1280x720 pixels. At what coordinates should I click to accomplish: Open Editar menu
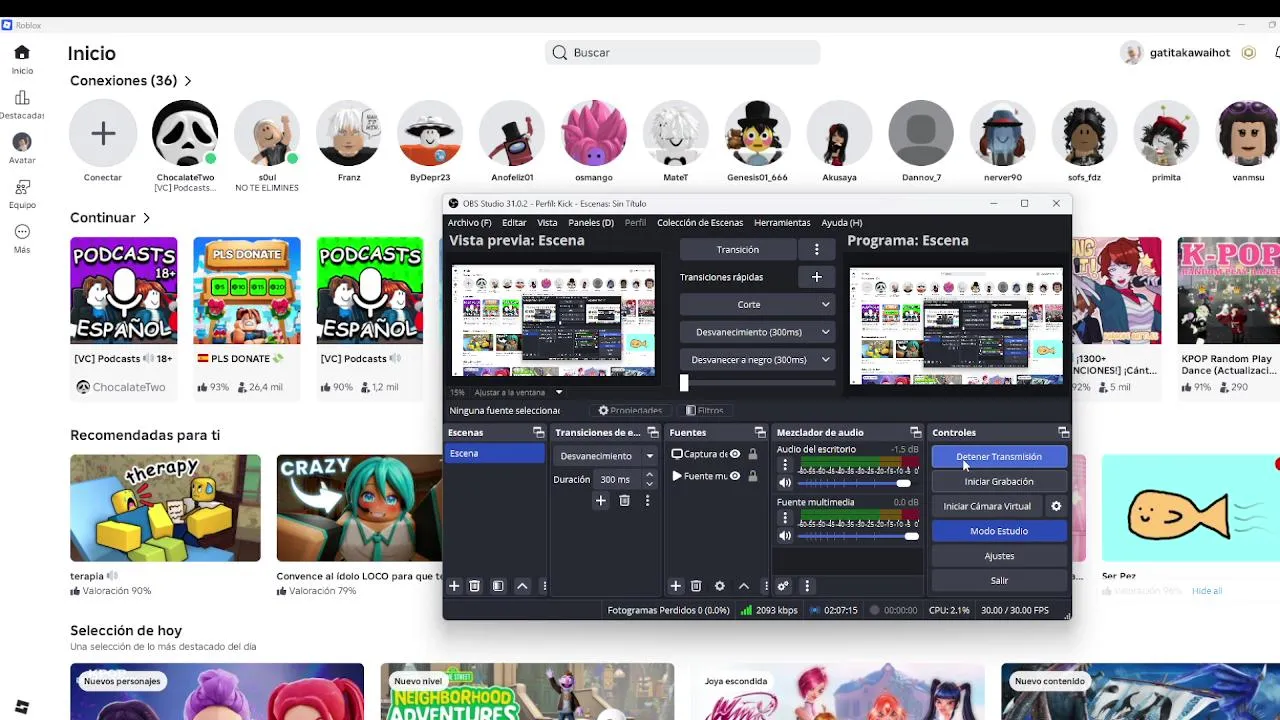pos(514,222)
